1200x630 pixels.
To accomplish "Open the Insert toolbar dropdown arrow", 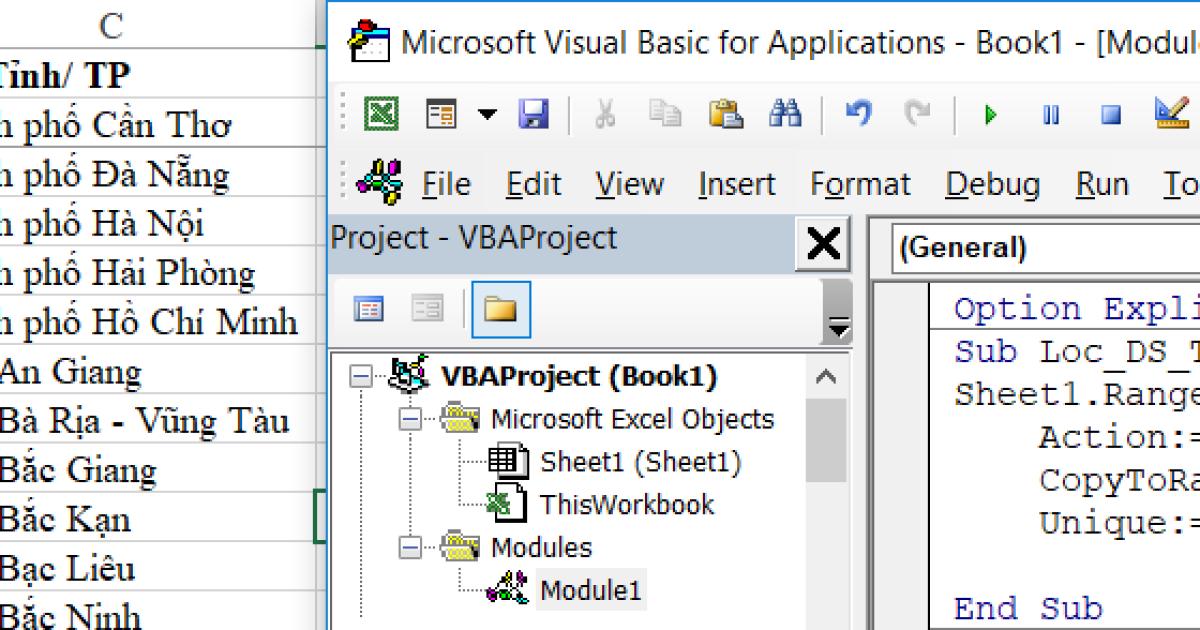I will tap(487, 113).
